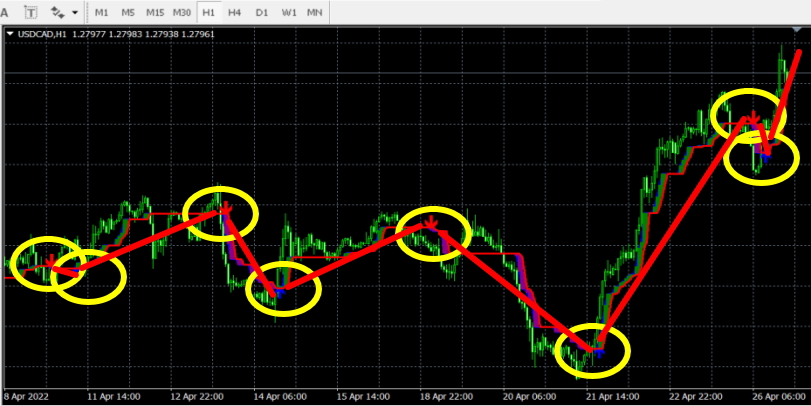The image size is (811, 406).
Task: Switch to D1 daily timeframe
Action: tap(262, 12)
